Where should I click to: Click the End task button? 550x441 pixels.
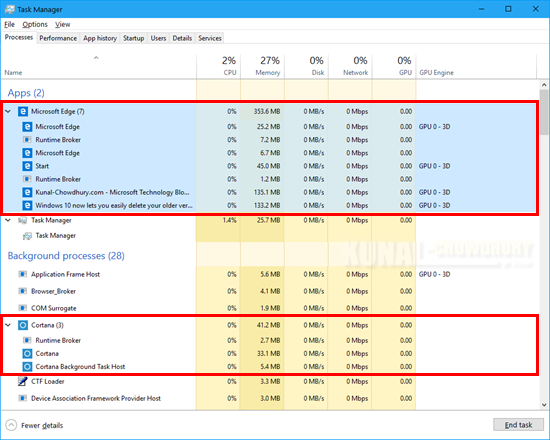click(x=518, y=425)
